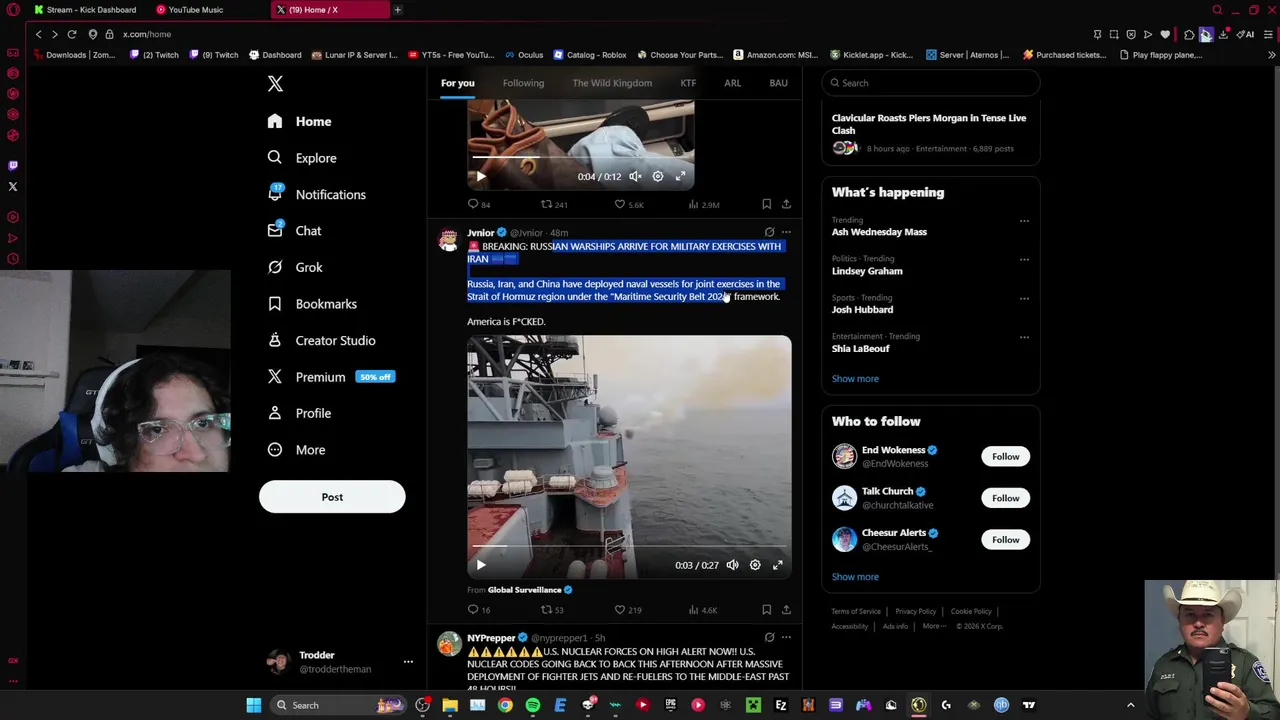This screenshot has height=720, width=1280.
Task: Follow Talk Church
Action: [x=1005, y=498]
